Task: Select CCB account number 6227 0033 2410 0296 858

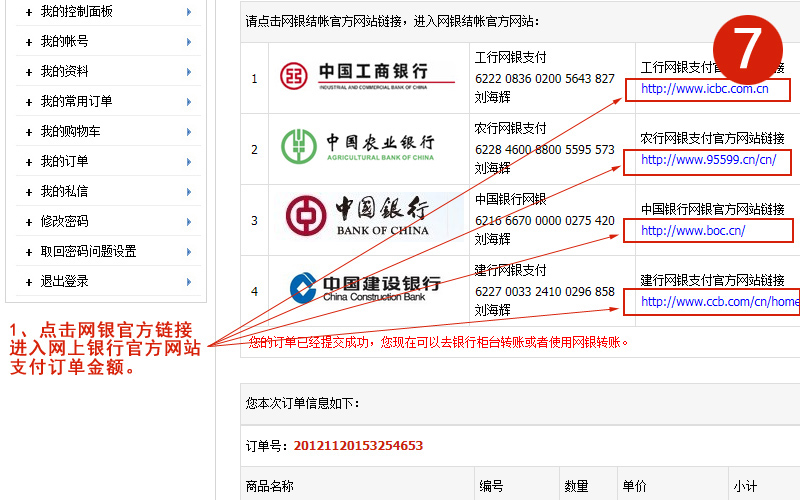Action: click(x=544, y=291)
